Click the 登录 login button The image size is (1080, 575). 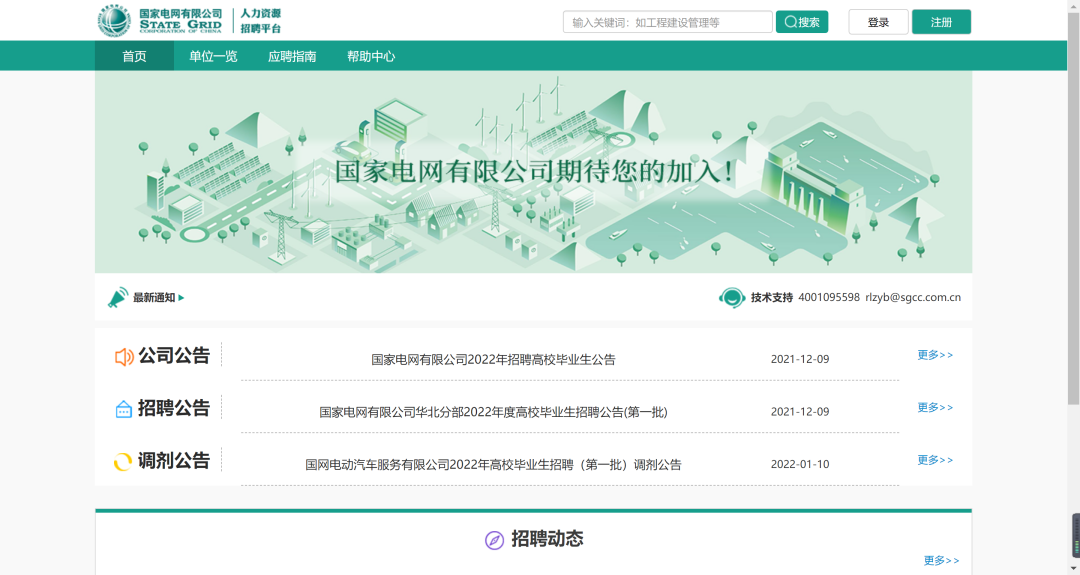click(878, 22)
